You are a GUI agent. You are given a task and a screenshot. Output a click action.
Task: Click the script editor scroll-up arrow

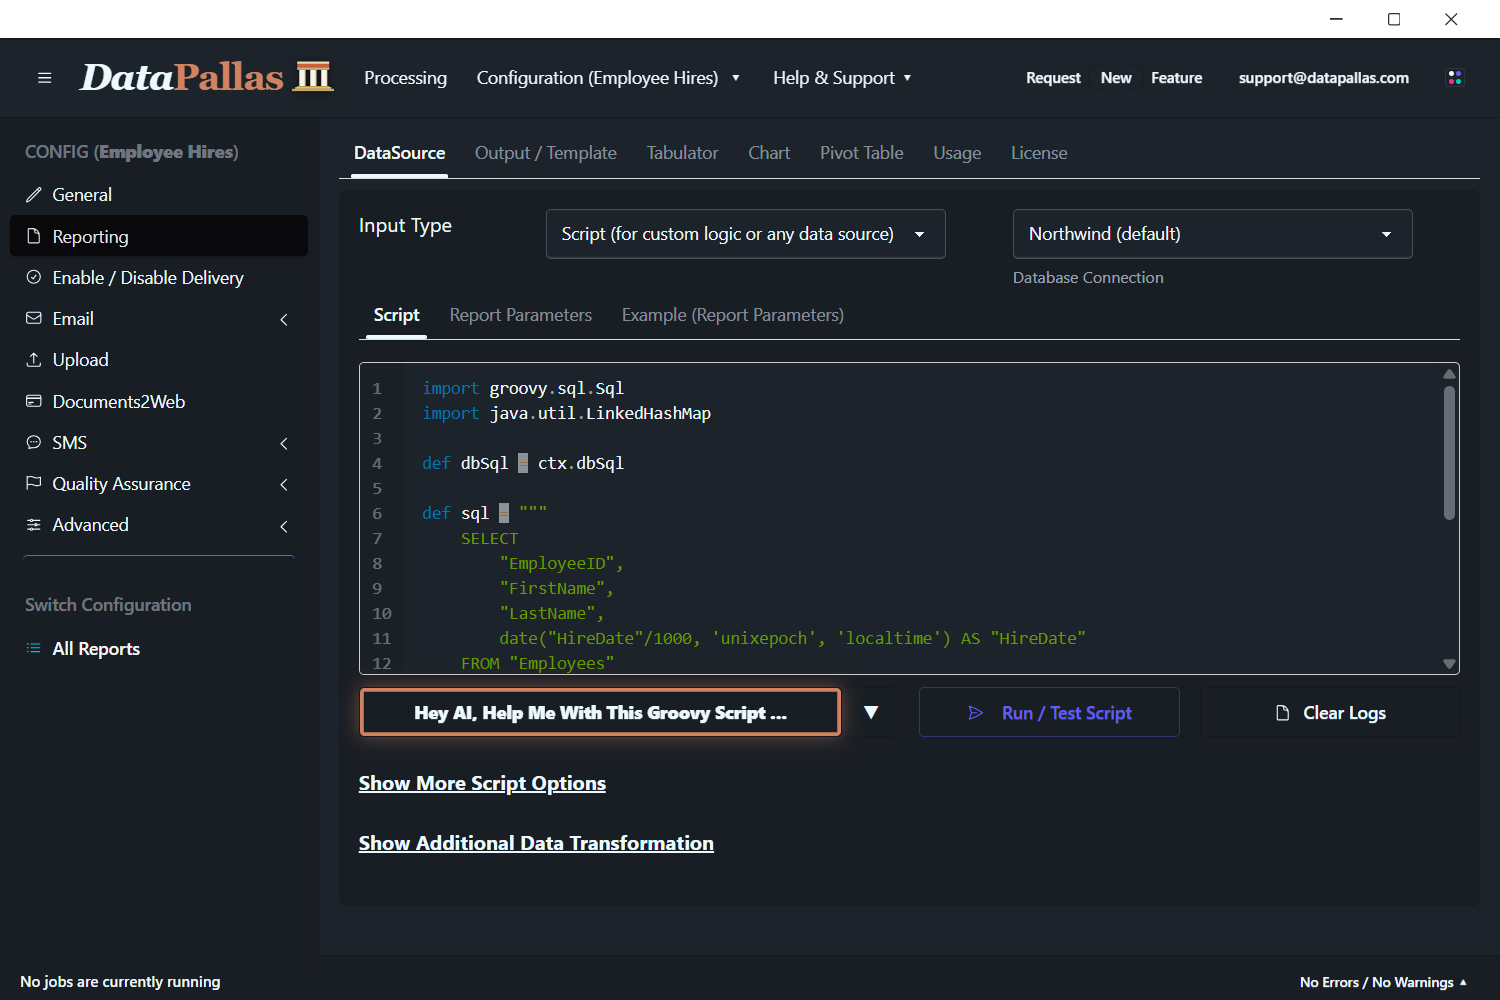tap(1449, 374)
